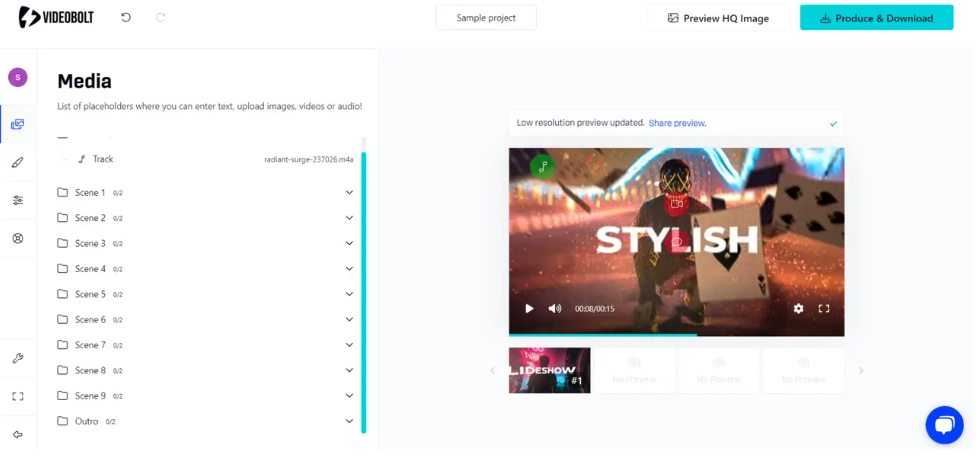Open the help lifebuoy sidebar icon
Image resolution: width=976 pixels, height=473 pixels.
pyautogui.click(x=17, y=238)
